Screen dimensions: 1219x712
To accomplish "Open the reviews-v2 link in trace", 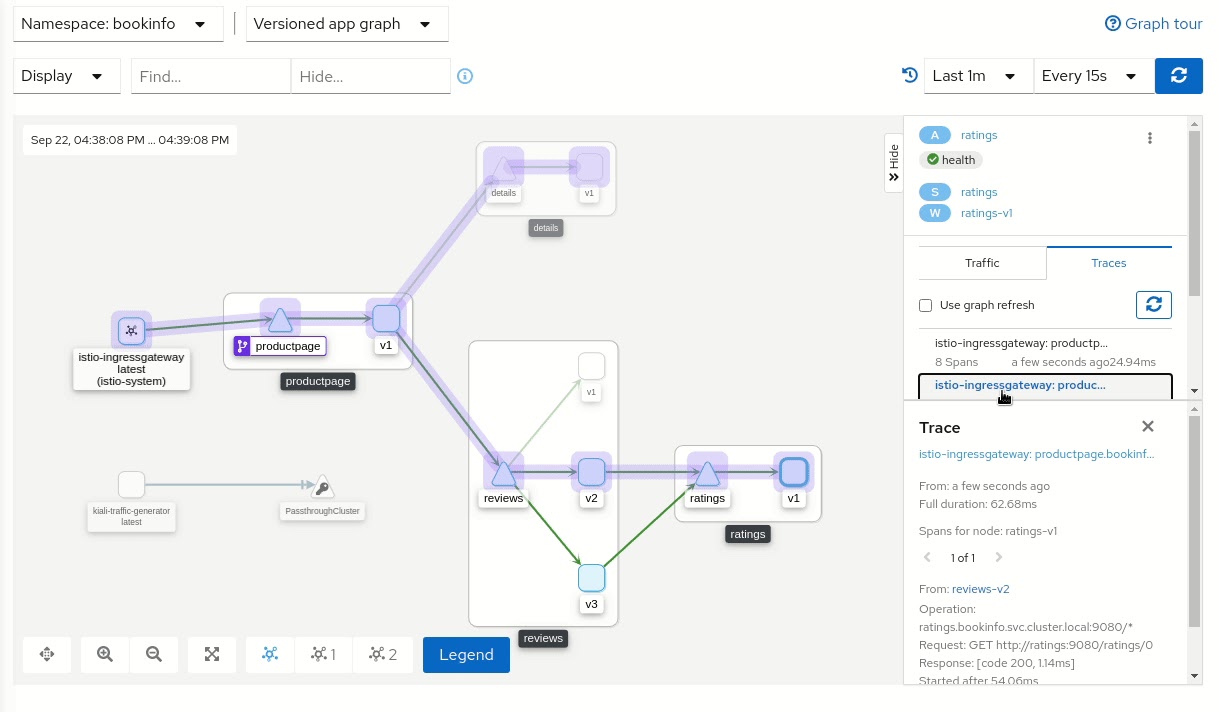I will click(980, 589).
